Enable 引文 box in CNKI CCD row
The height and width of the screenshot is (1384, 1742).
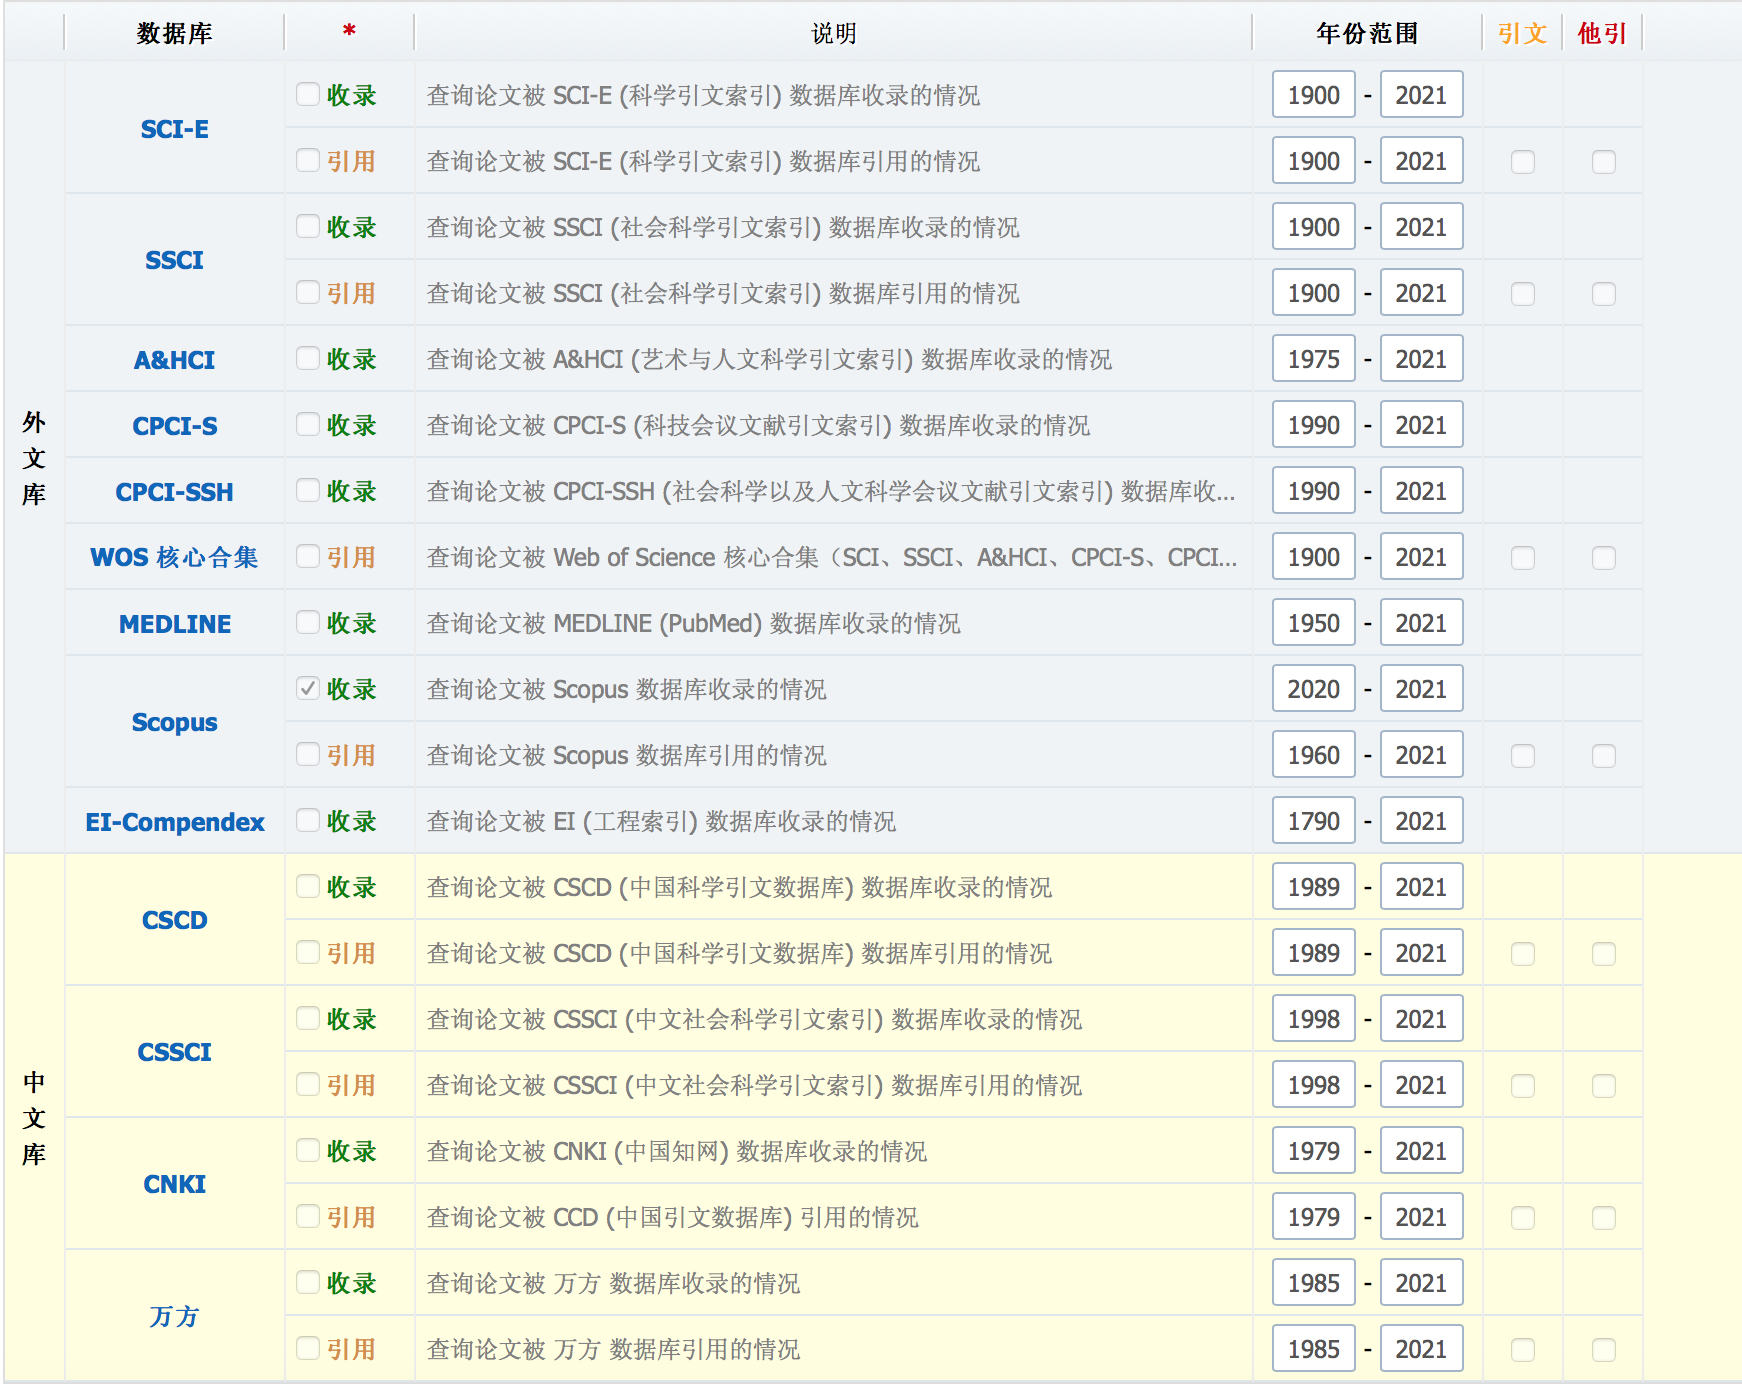click(1523, 1218)
